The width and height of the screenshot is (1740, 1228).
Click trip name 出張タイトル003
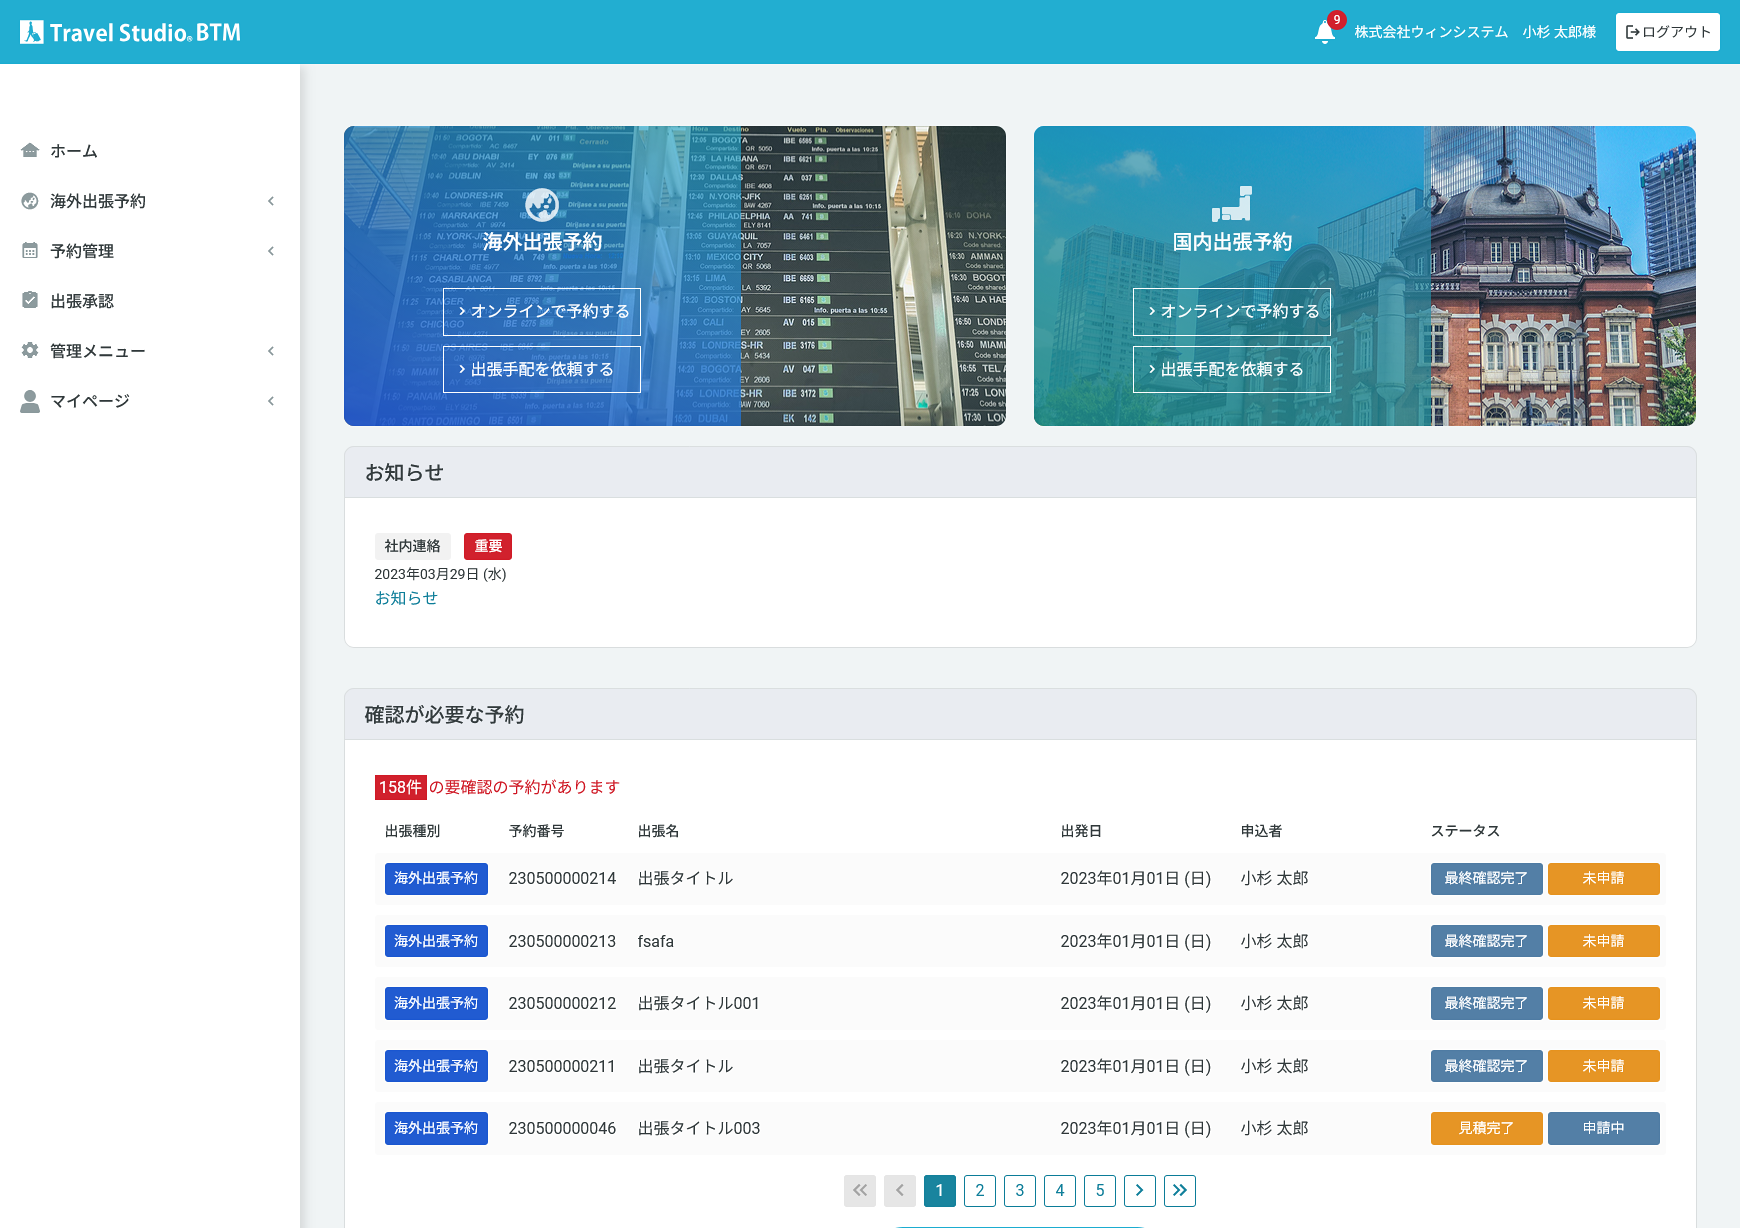(x=699, y=1128)
